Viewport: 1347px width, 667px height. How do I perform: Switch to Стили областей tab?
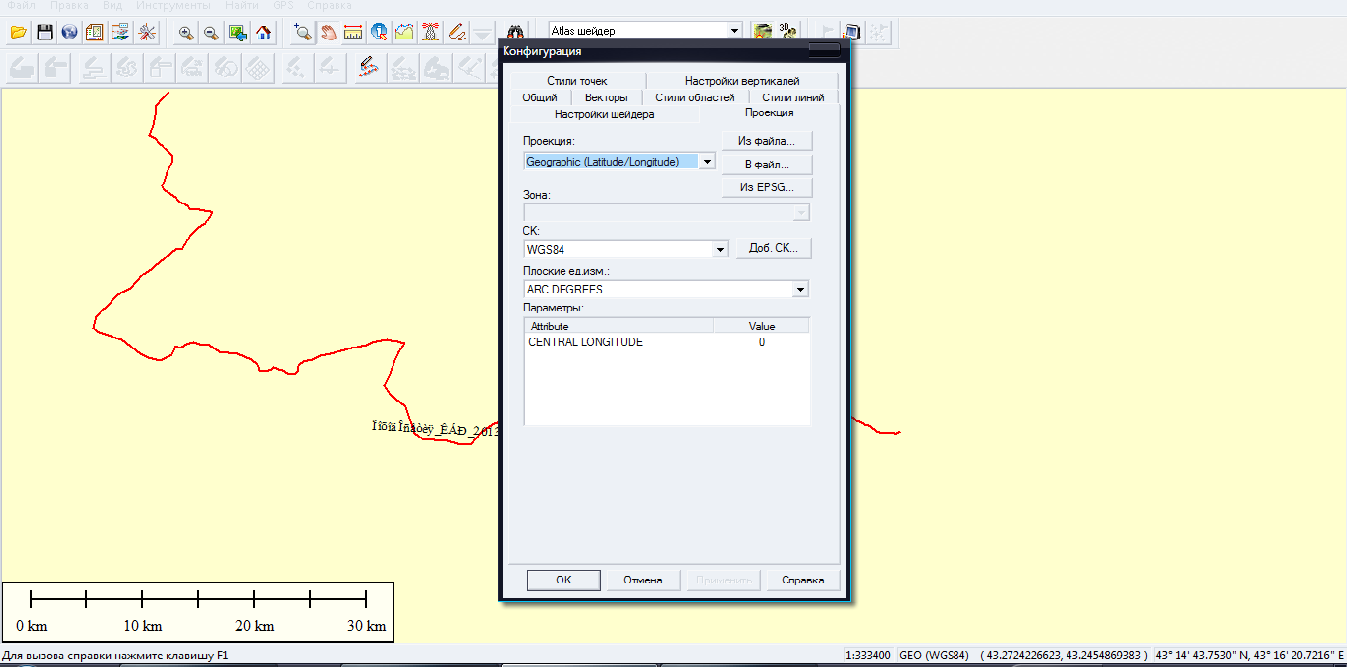(695, 97)
